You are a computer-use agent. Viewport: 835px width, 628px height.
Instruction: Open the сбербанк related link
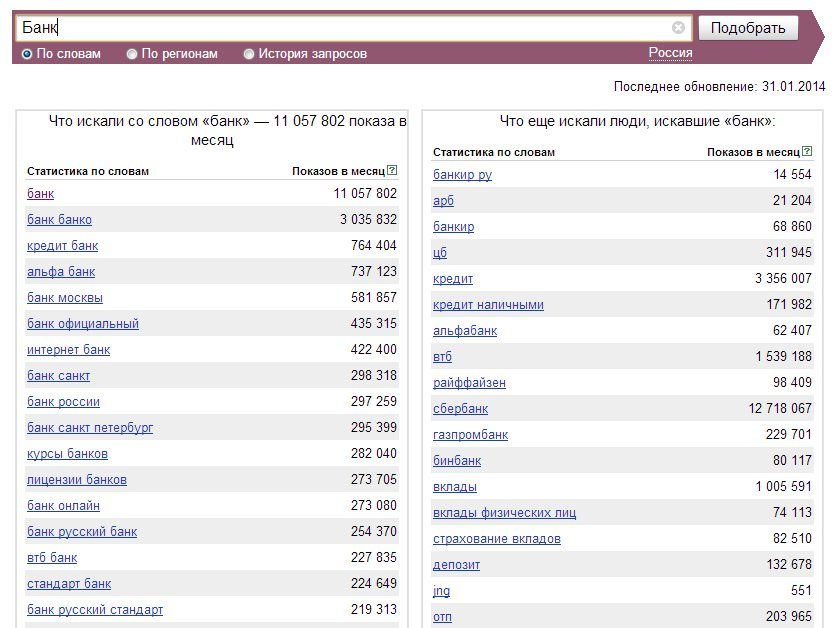461,409
